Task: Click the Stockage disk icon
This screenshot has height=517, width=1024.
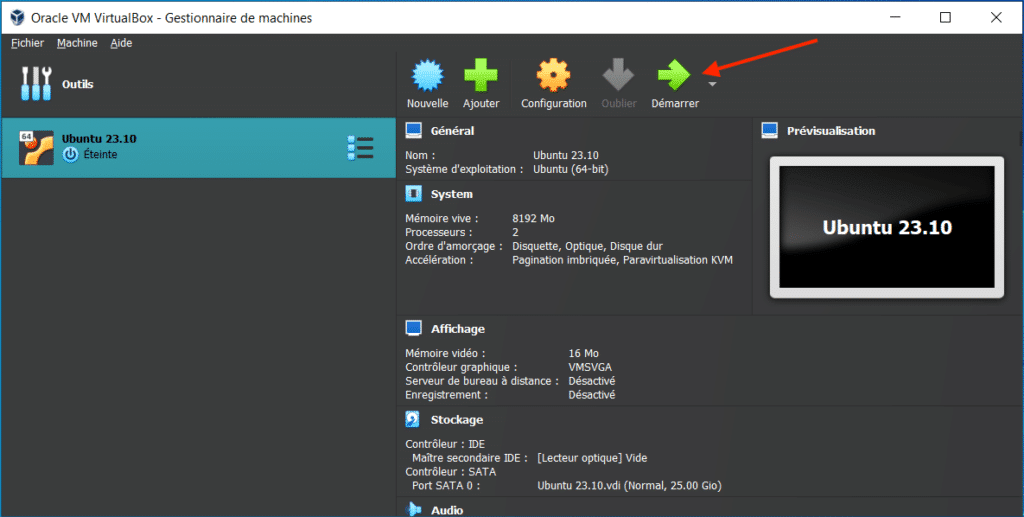Action: coord(413,419)
